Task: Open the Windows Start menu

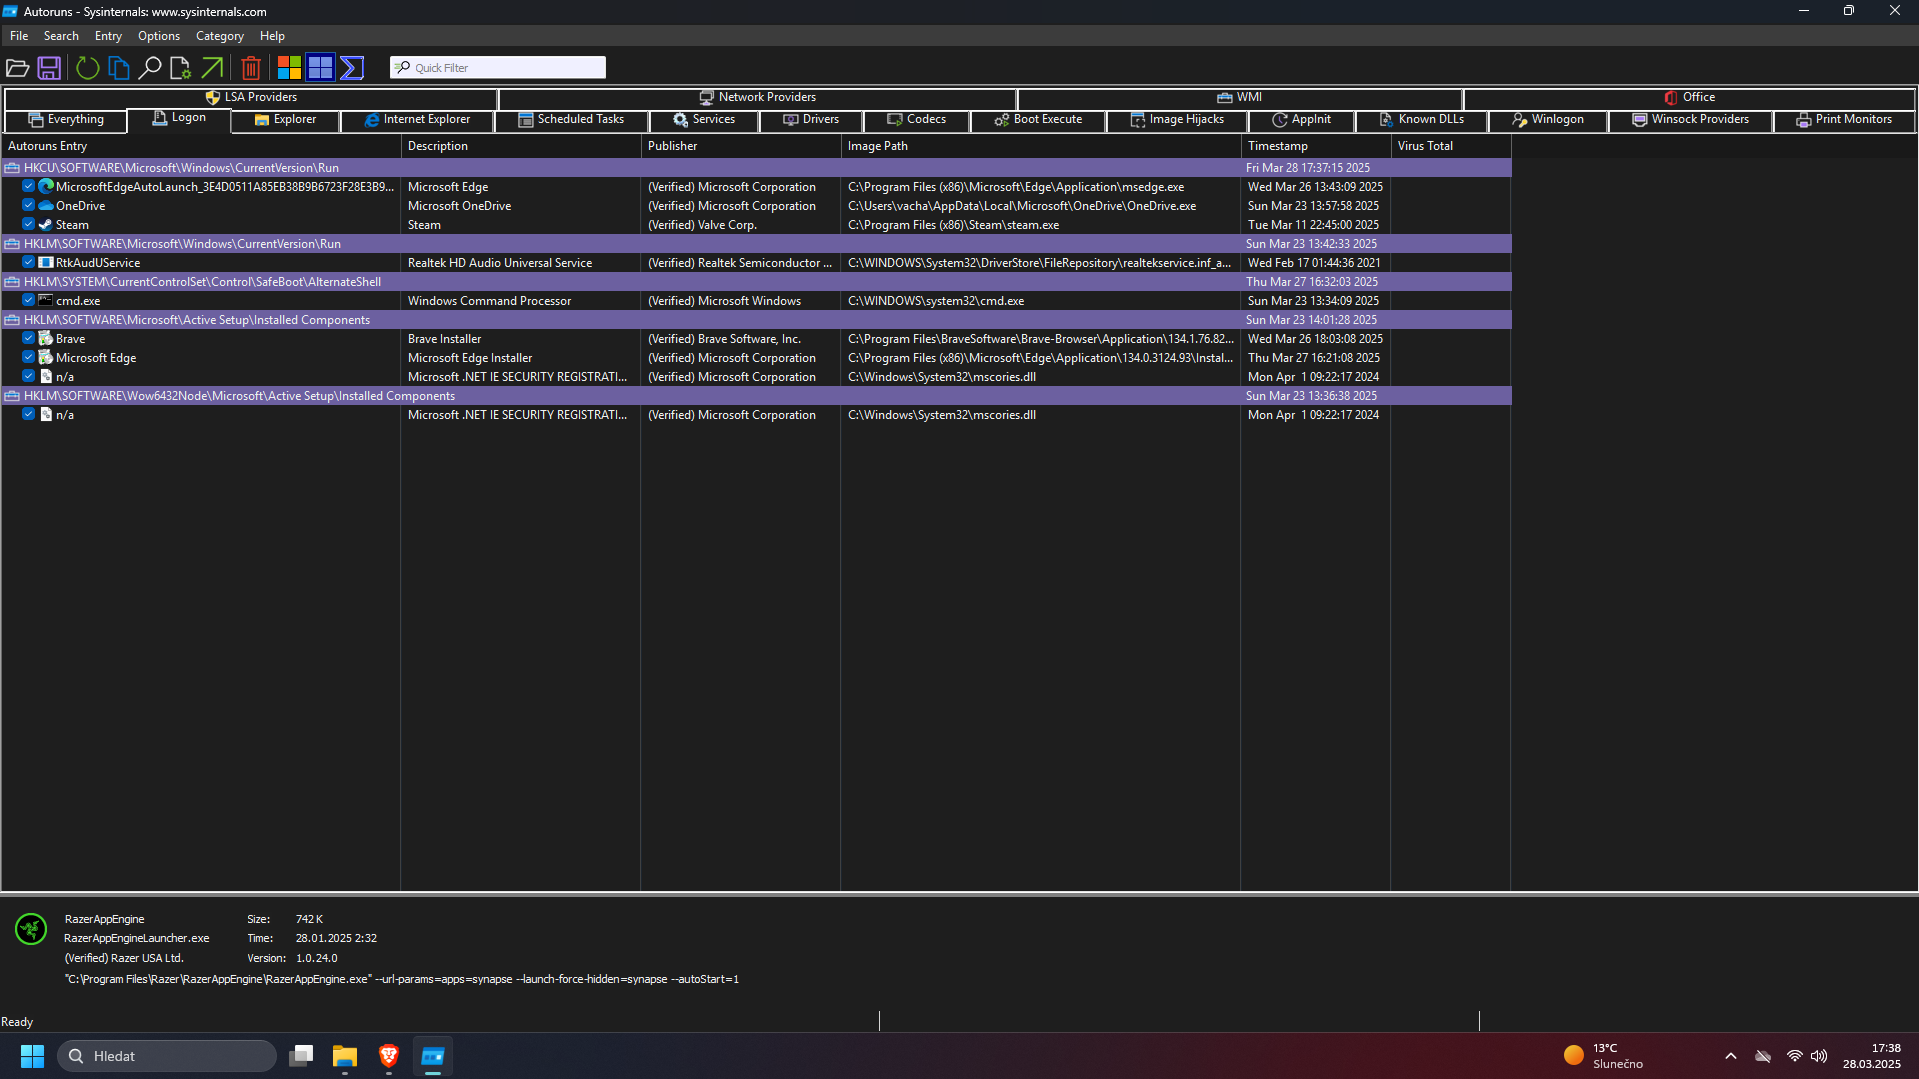Action: tap(32, 1056)
